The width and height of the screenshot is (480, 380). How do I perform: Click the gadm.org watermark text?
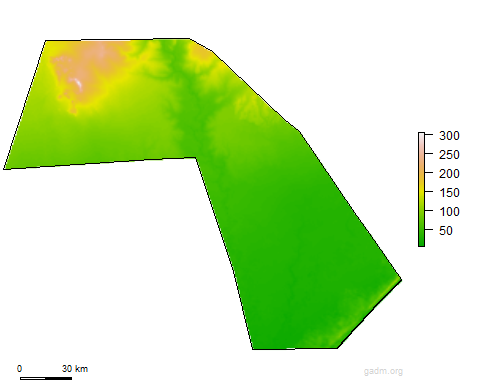[383, 371]
